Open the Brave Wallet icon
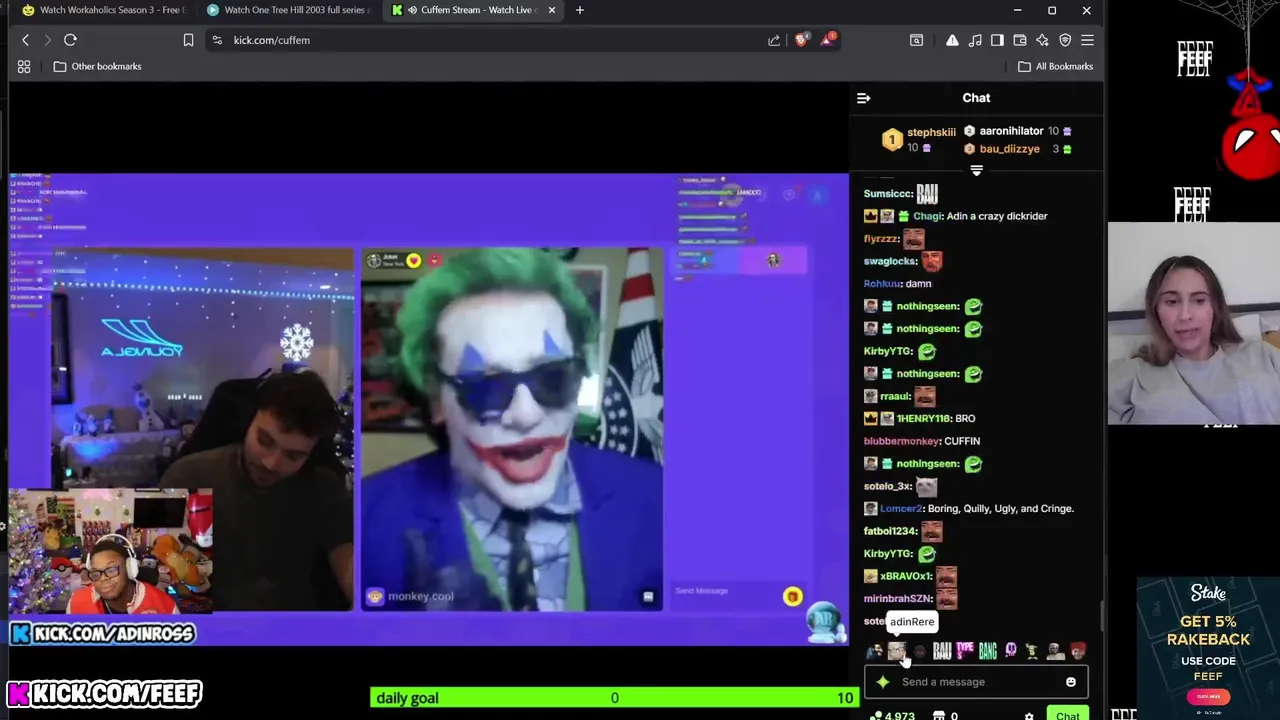 pyautogui.click(x=1020, y=40)
